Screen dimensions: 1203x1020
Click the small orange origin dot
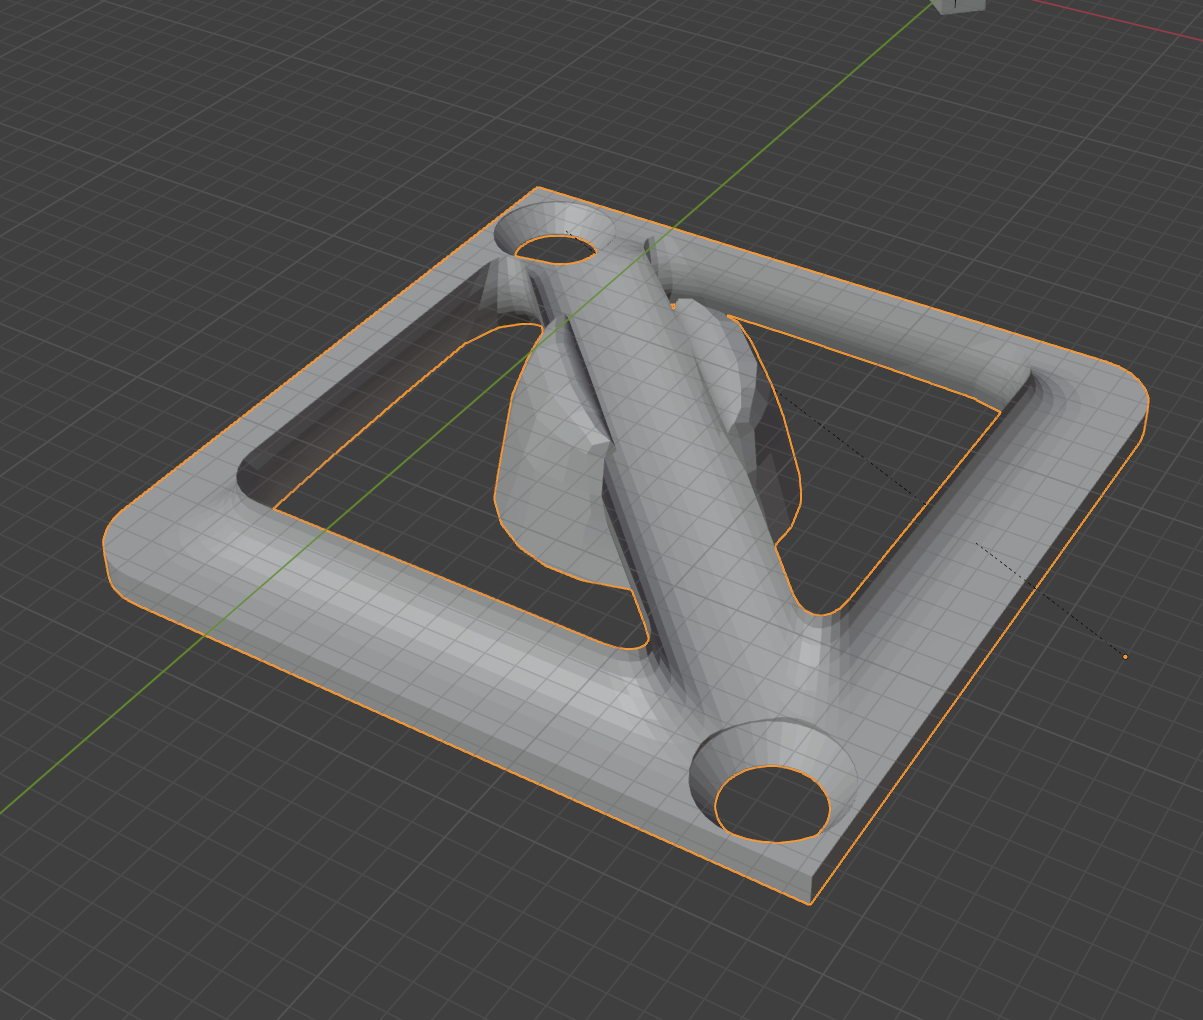[1125, 657]
